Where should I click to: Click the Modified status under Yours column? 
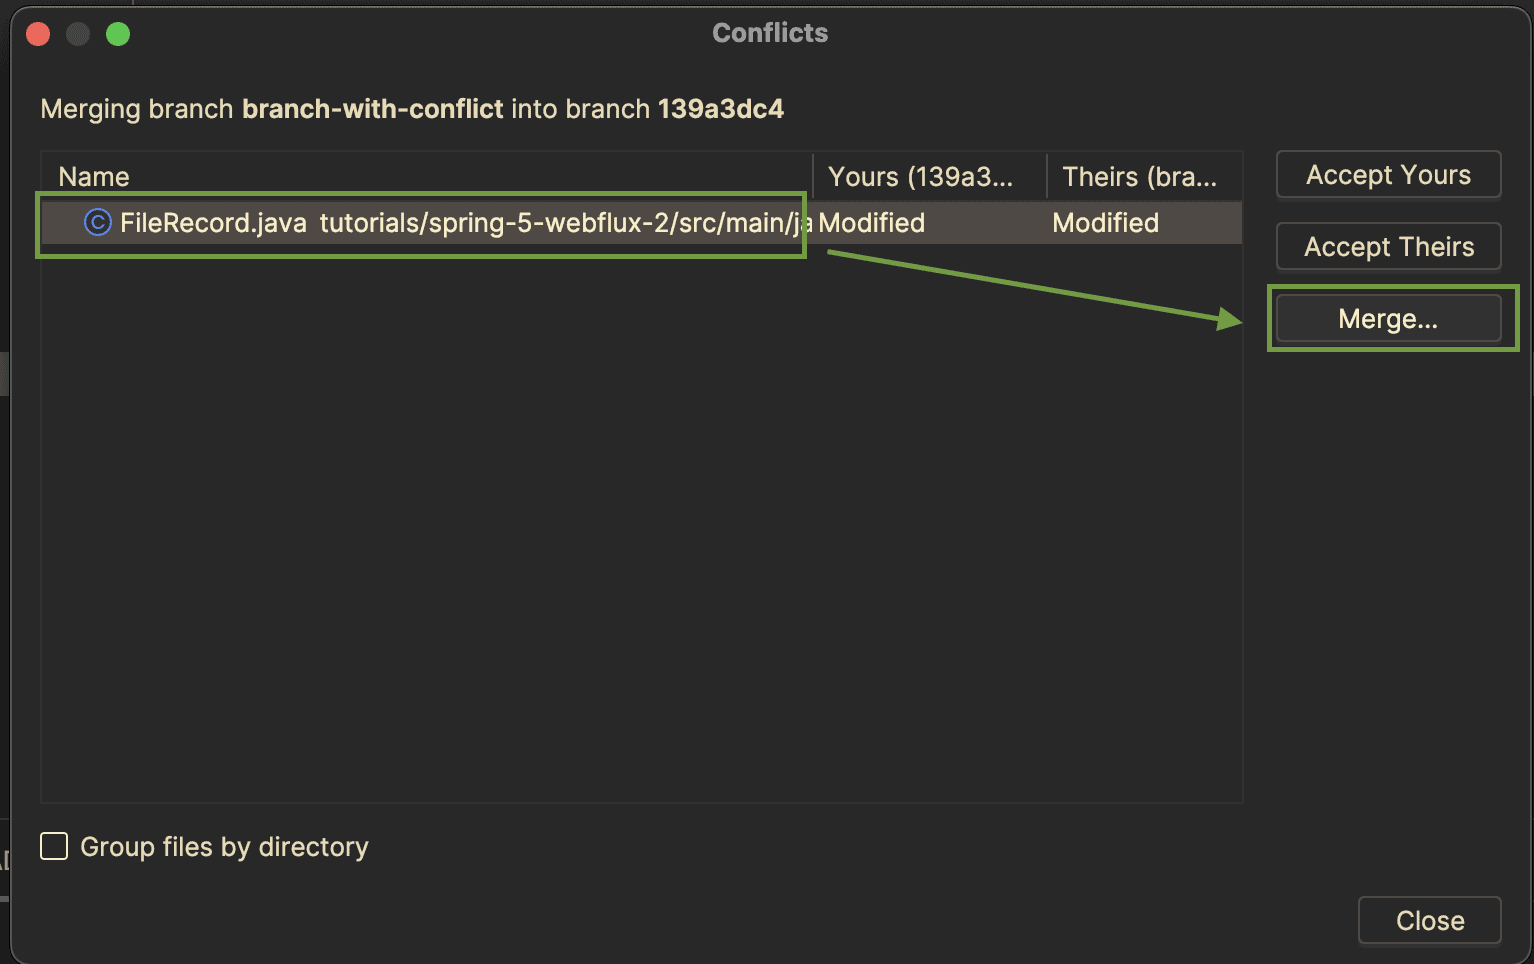point(872,223)
